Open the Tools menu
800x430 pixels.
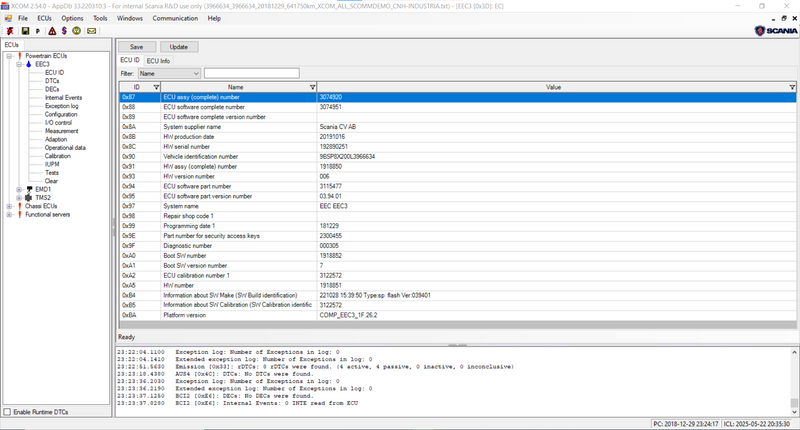tap(100, 18)
